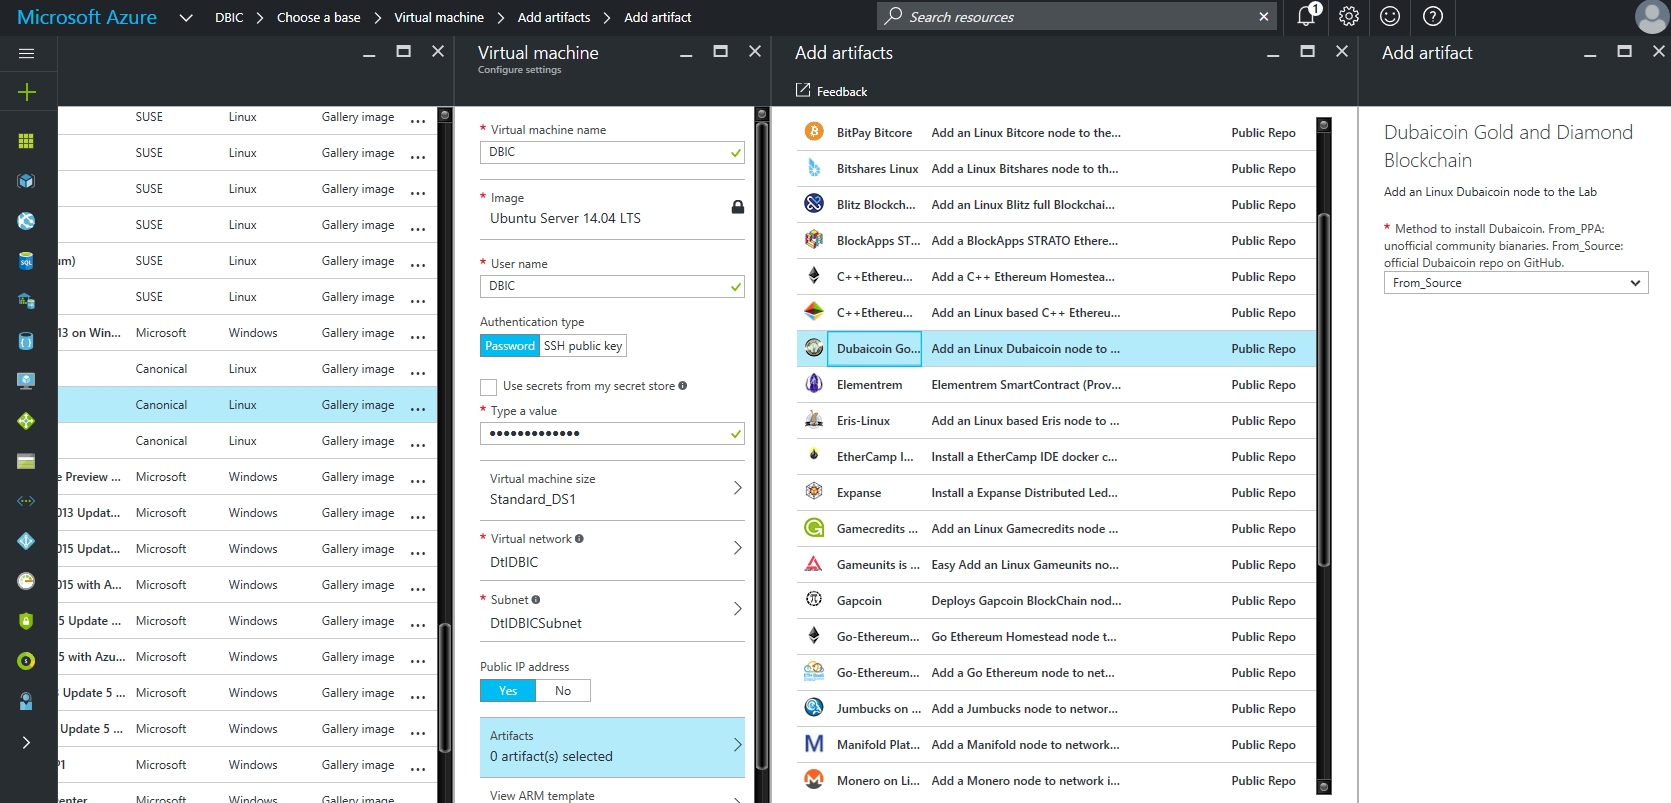Screen dimensions: 1671x803
Task: Open the notifications bell icon
Action: [1307, 16]
